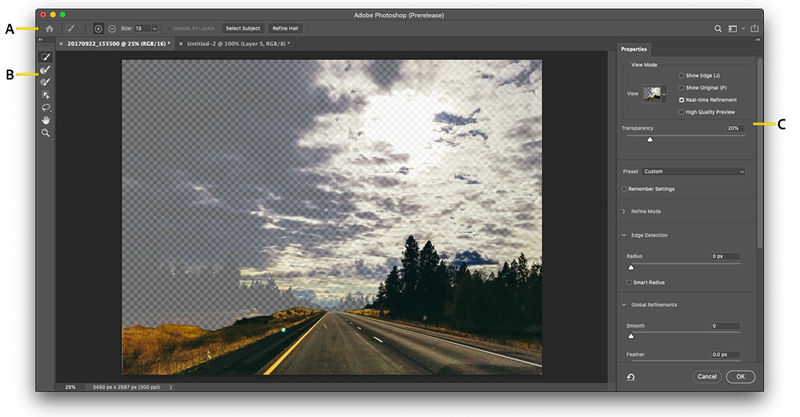Select the Object Selection tool

point(46,95)
